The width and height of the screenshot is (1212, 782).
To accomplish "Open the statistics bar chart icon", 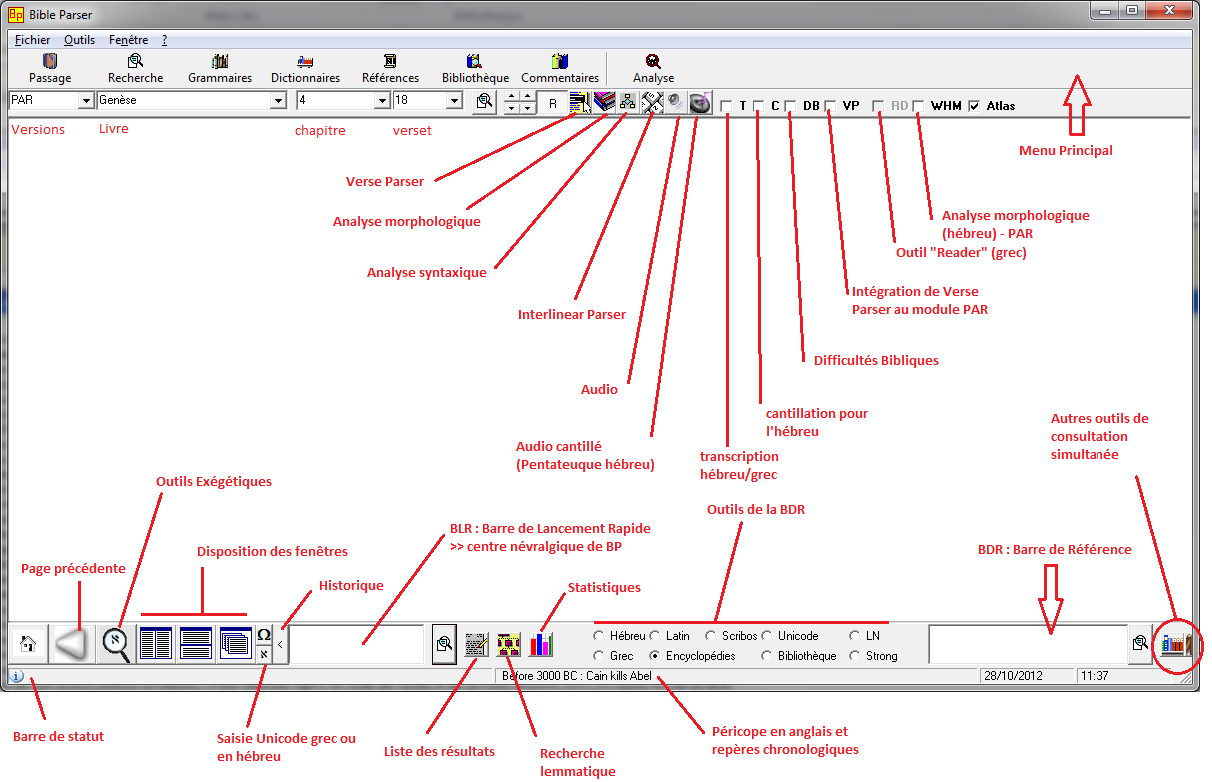I will click(541, 645).
